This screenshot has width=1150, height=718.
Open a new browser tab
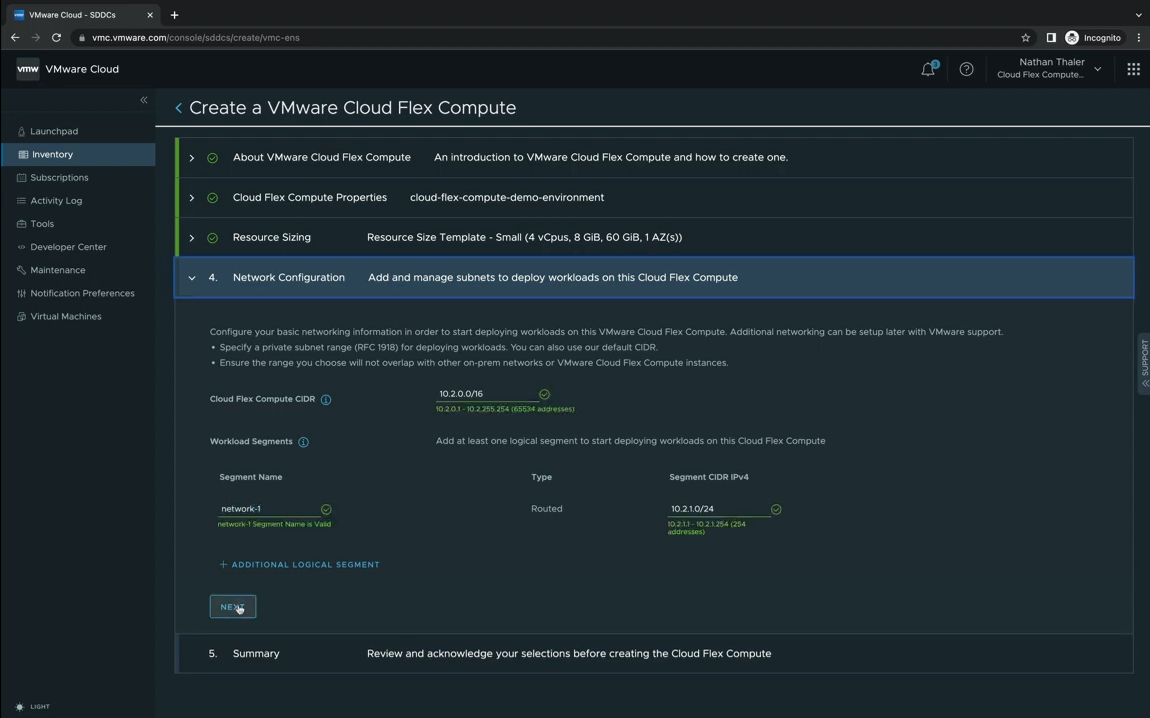[x=174, y=15]
